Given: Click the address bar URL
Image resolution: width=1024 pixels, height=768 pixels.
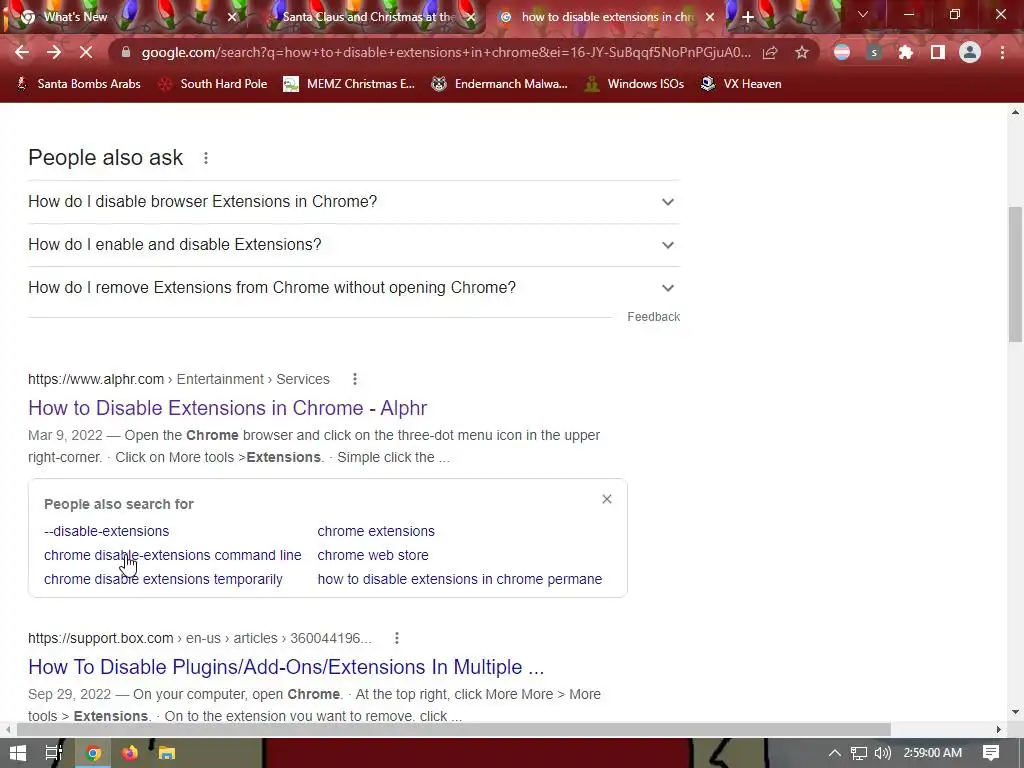Looking at the screenshot, I should pyautogui.click(x=445, y=52).
